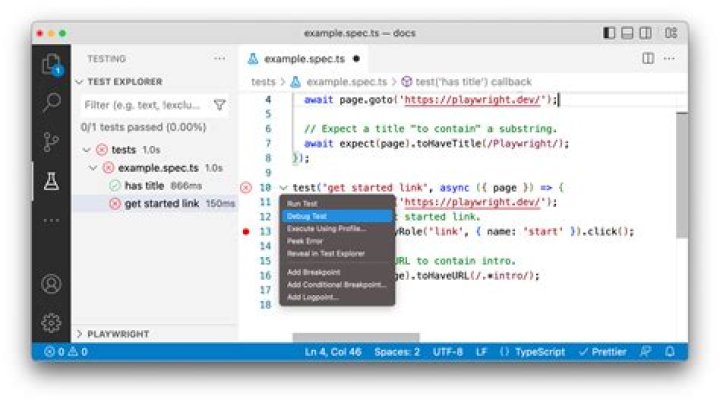
Task: Click 0/1 tests passed (0.00%) text
Action: click(143, 127)
